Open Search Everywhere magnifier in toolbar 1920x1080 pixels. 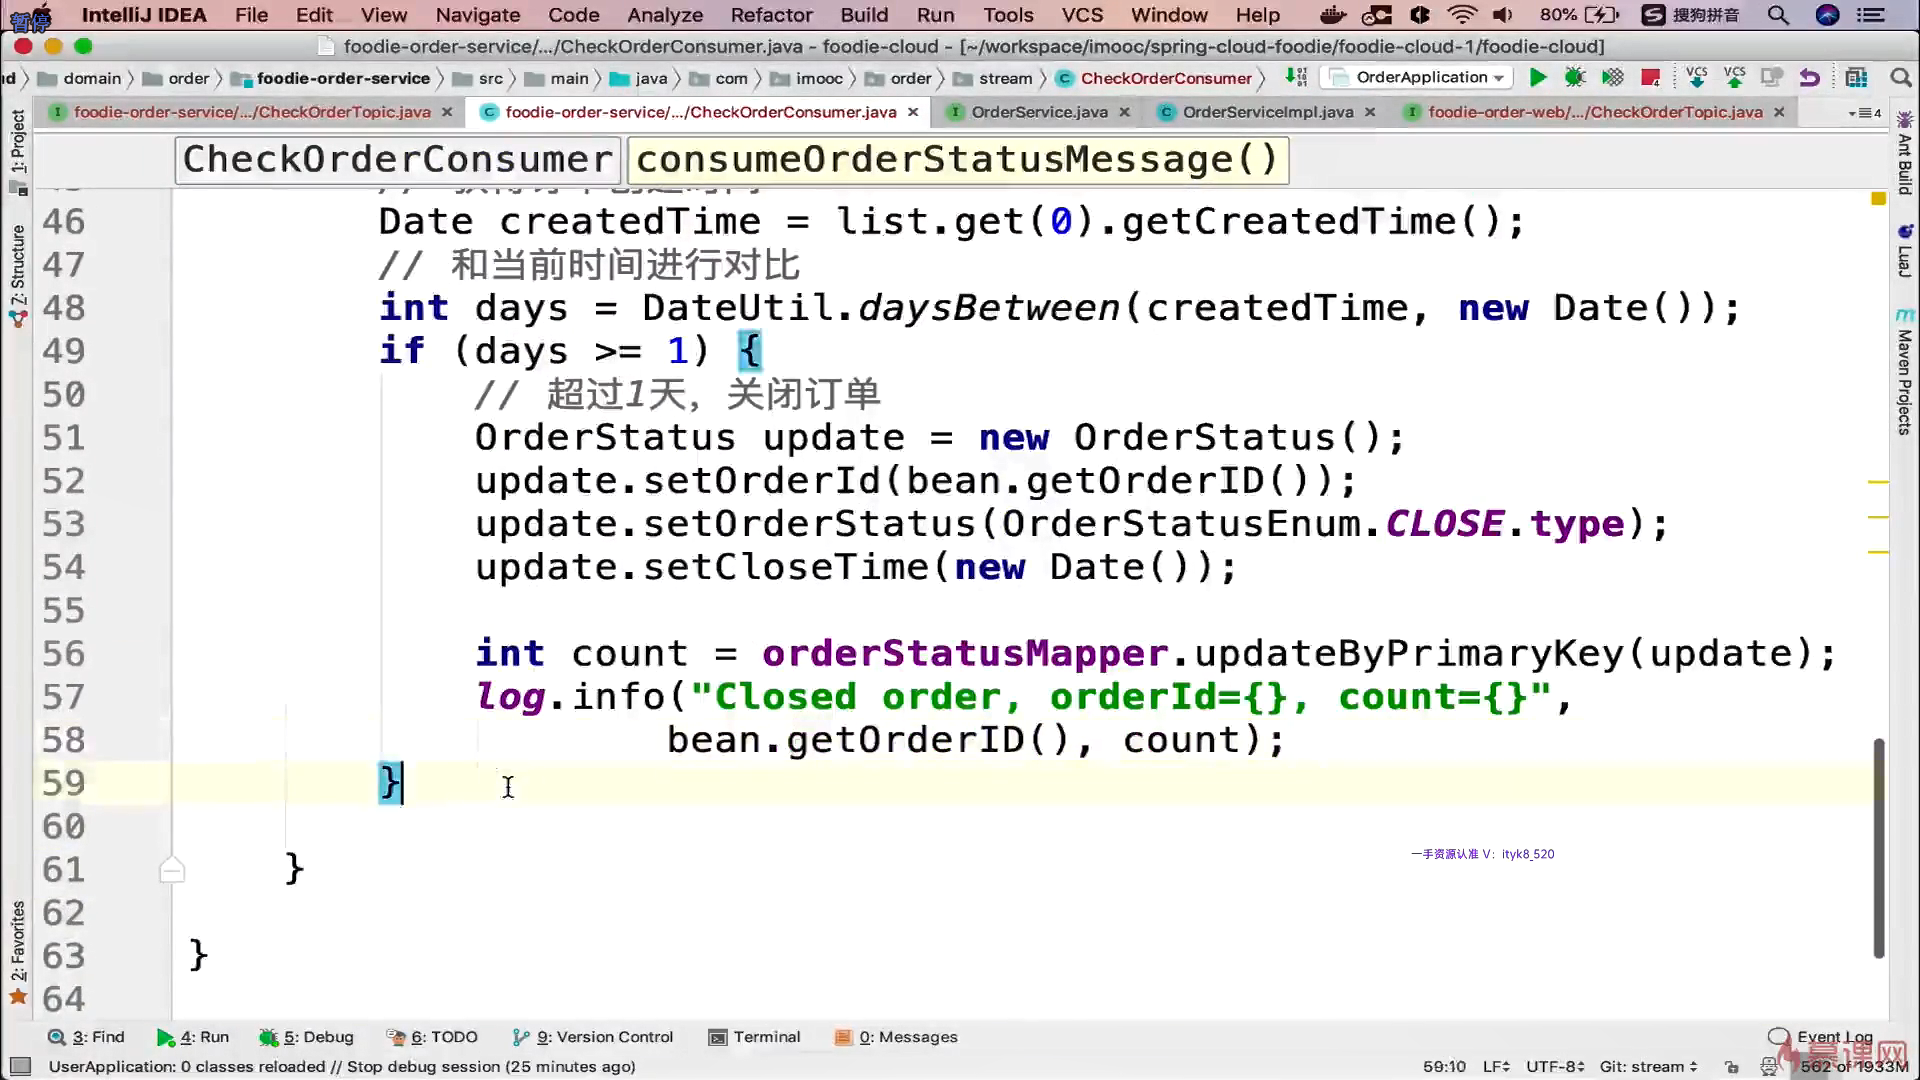pos(1900,78)
